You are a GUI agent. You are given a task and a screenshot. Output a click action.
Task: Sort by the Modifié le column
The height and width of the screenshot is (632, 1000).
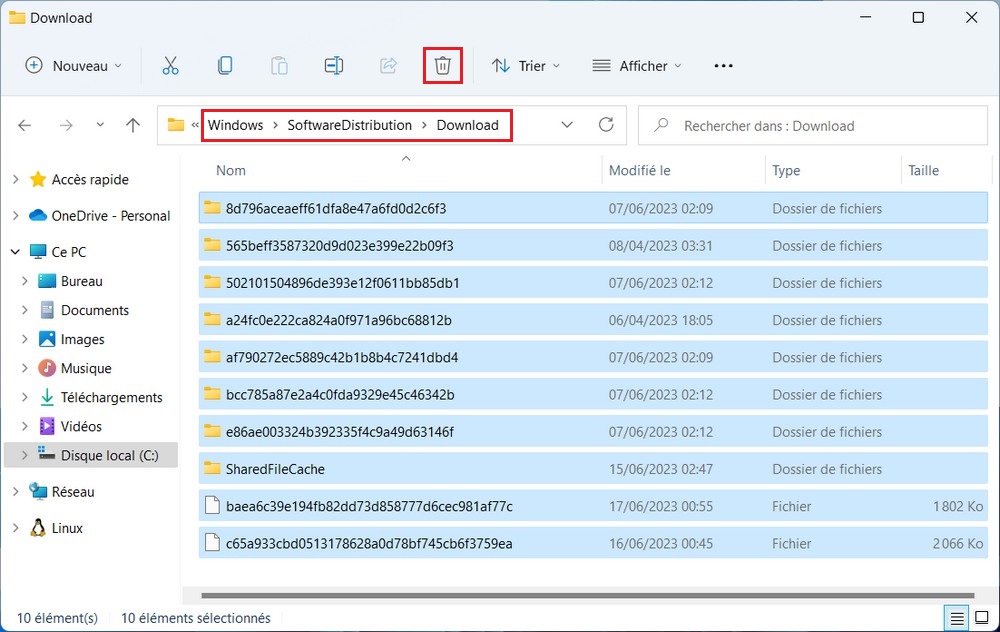coord(639,170)
